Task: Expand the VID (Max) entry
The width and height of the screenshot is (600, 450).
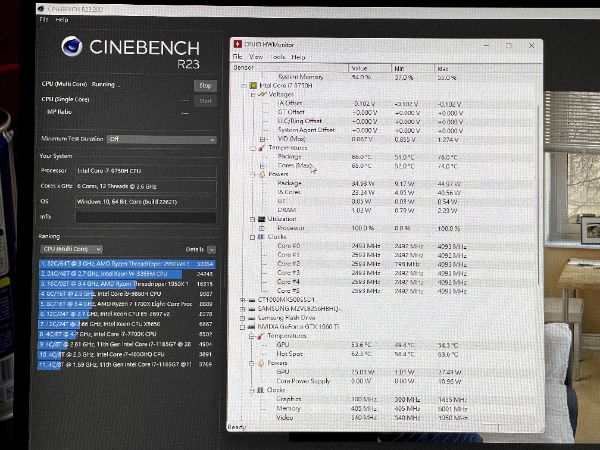Action: (x=262, y=139)
